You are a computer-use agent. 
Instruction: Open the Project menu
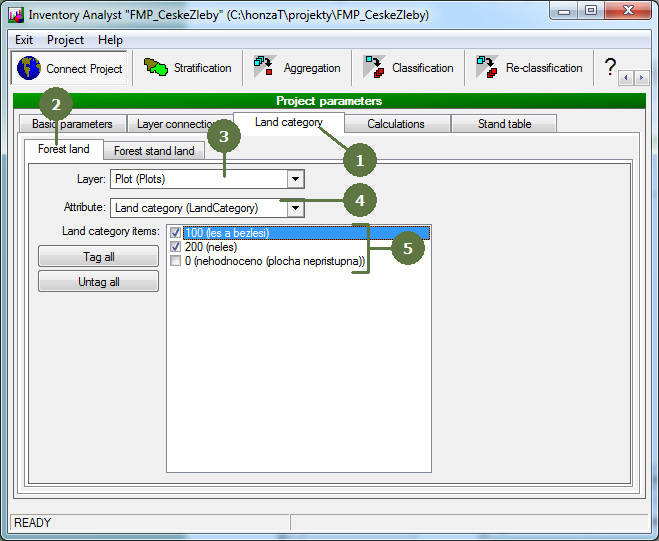click(x=66, y=40)
